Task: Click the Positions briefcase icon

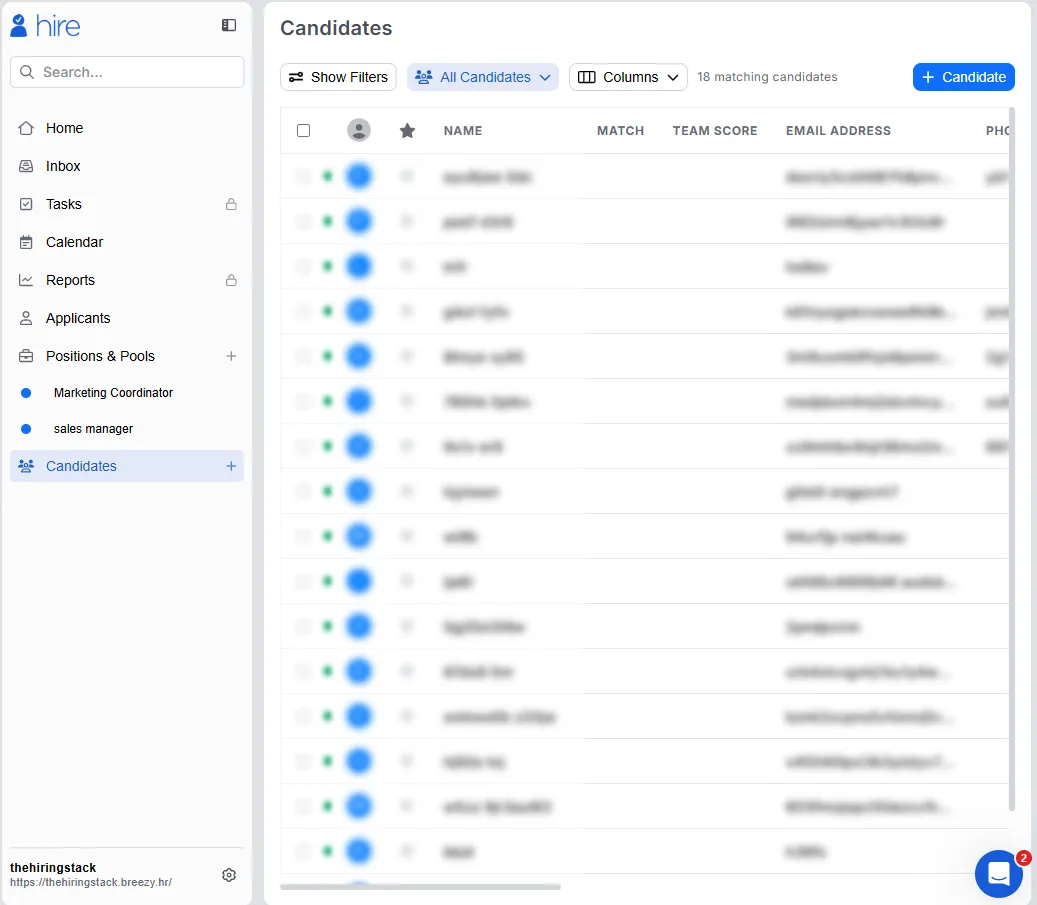Action: 26,357
